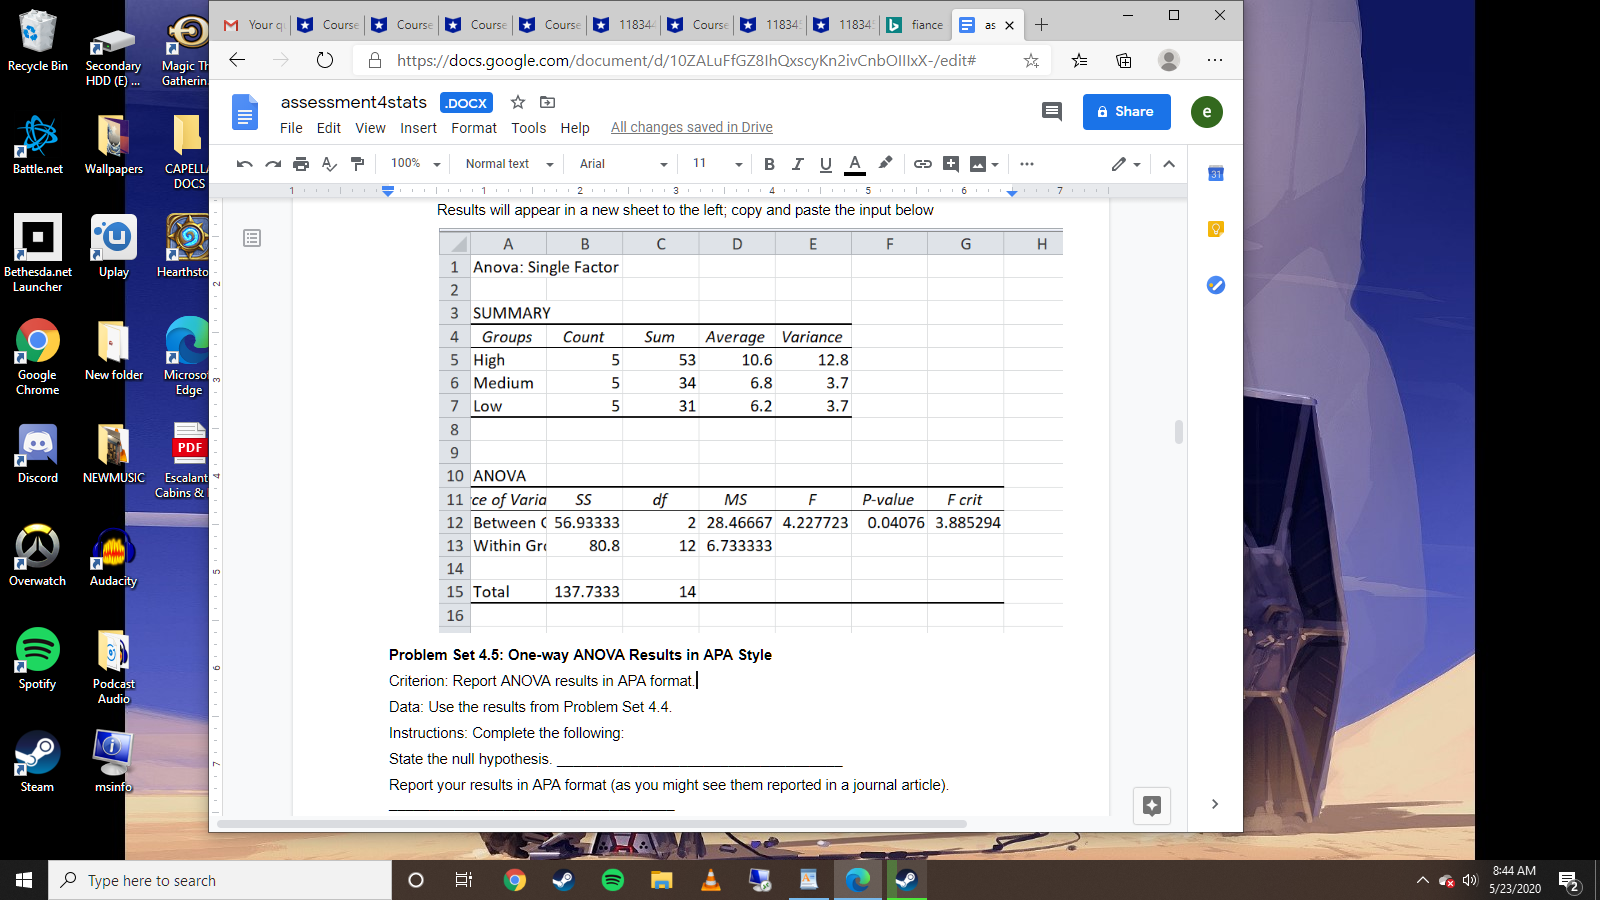
Task: Add this page to favorites
Action: (x=1031, y=60)
